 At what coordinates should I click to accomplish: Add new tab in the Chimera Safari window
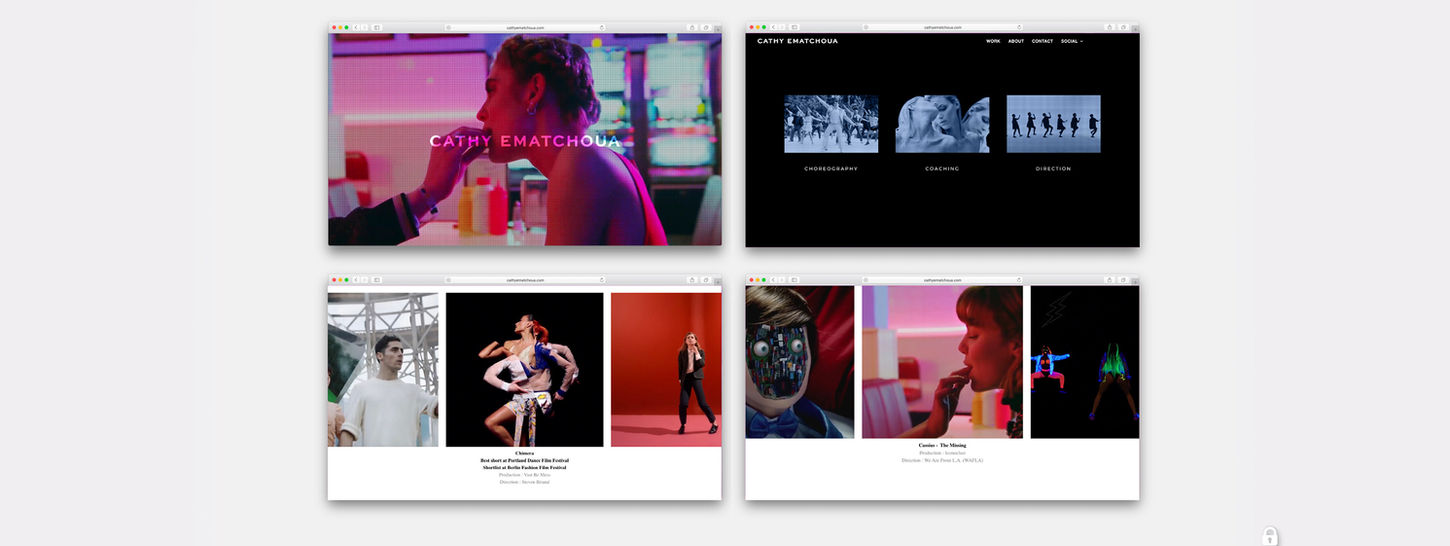tap(718, 281)
